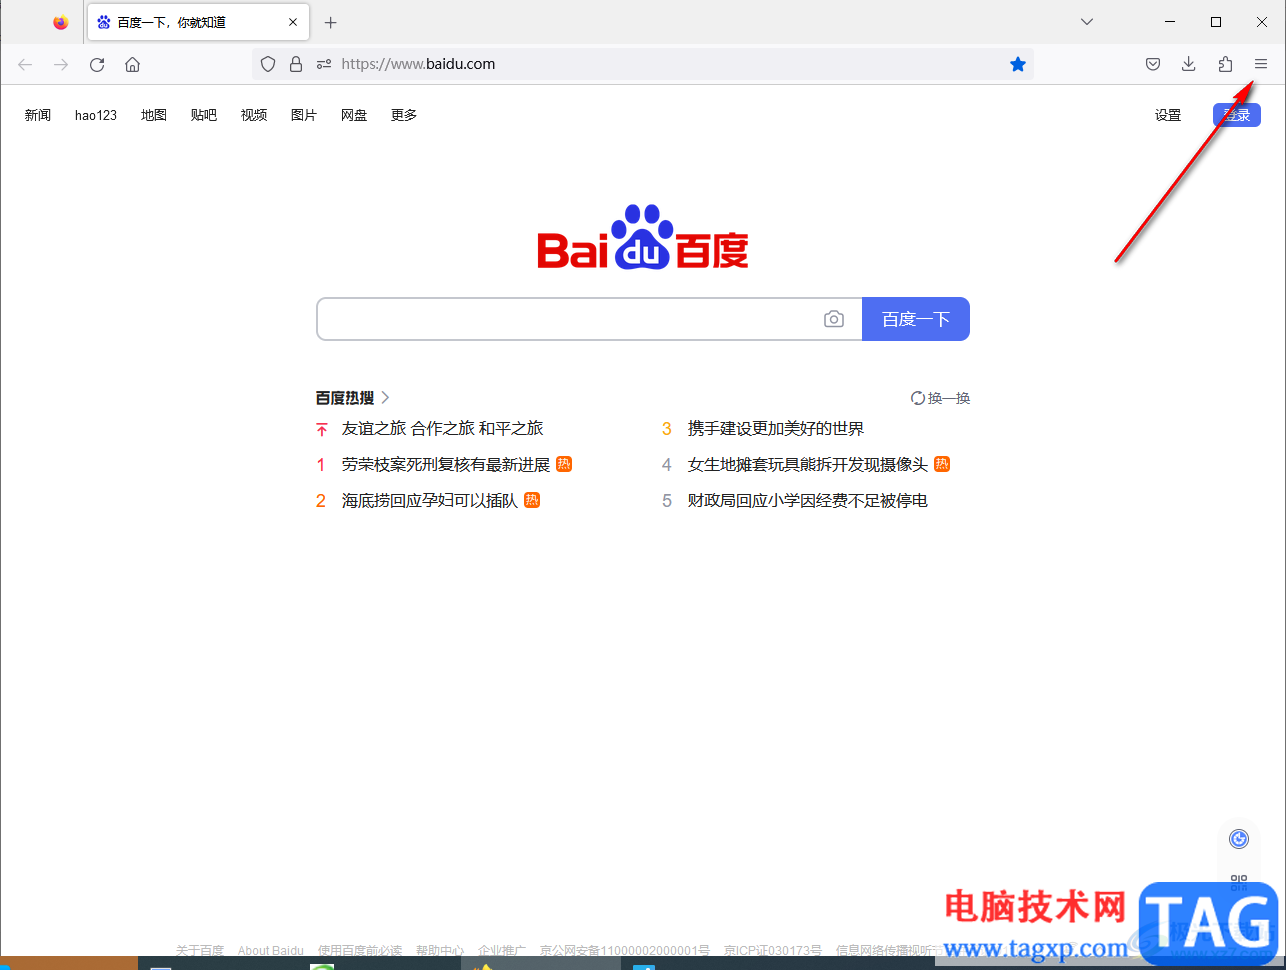
Task: Open 贴吧 navigation link
Action: click(x=204, y=115)
